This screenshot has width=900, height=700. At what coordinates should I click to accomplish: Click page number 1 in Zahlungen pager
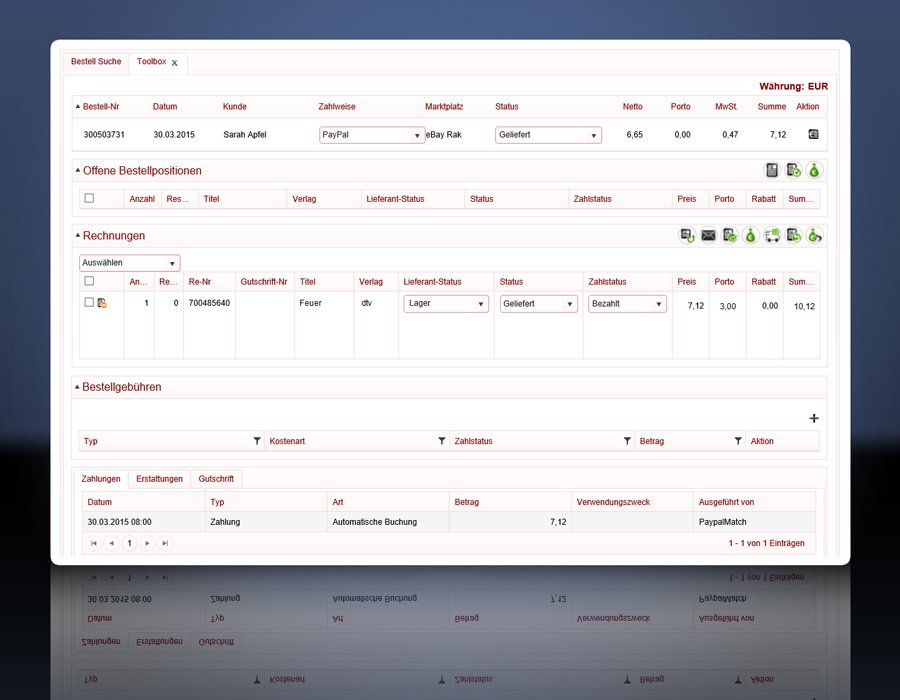(130, 543)
